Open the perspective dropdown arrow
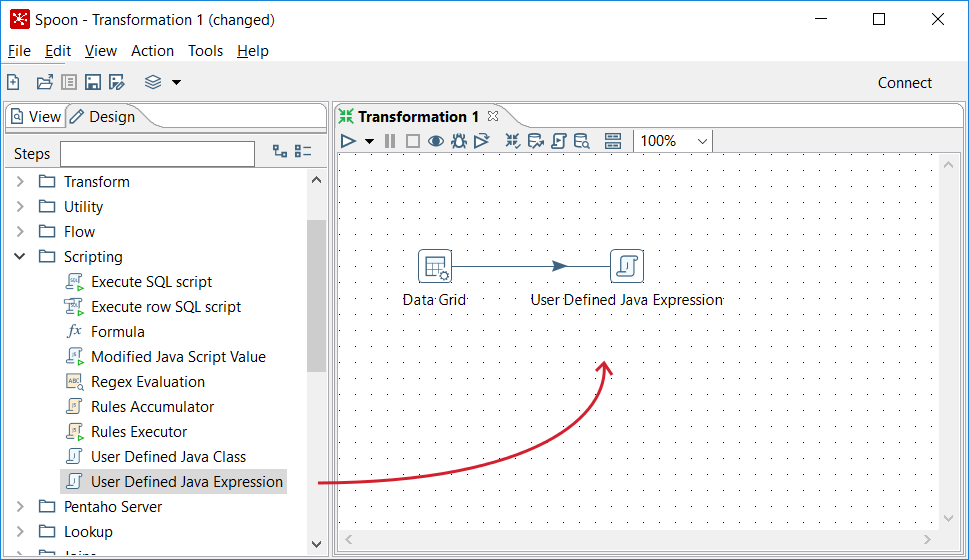Viewport: 969px width, 560px height. click(x=176, y=82)
